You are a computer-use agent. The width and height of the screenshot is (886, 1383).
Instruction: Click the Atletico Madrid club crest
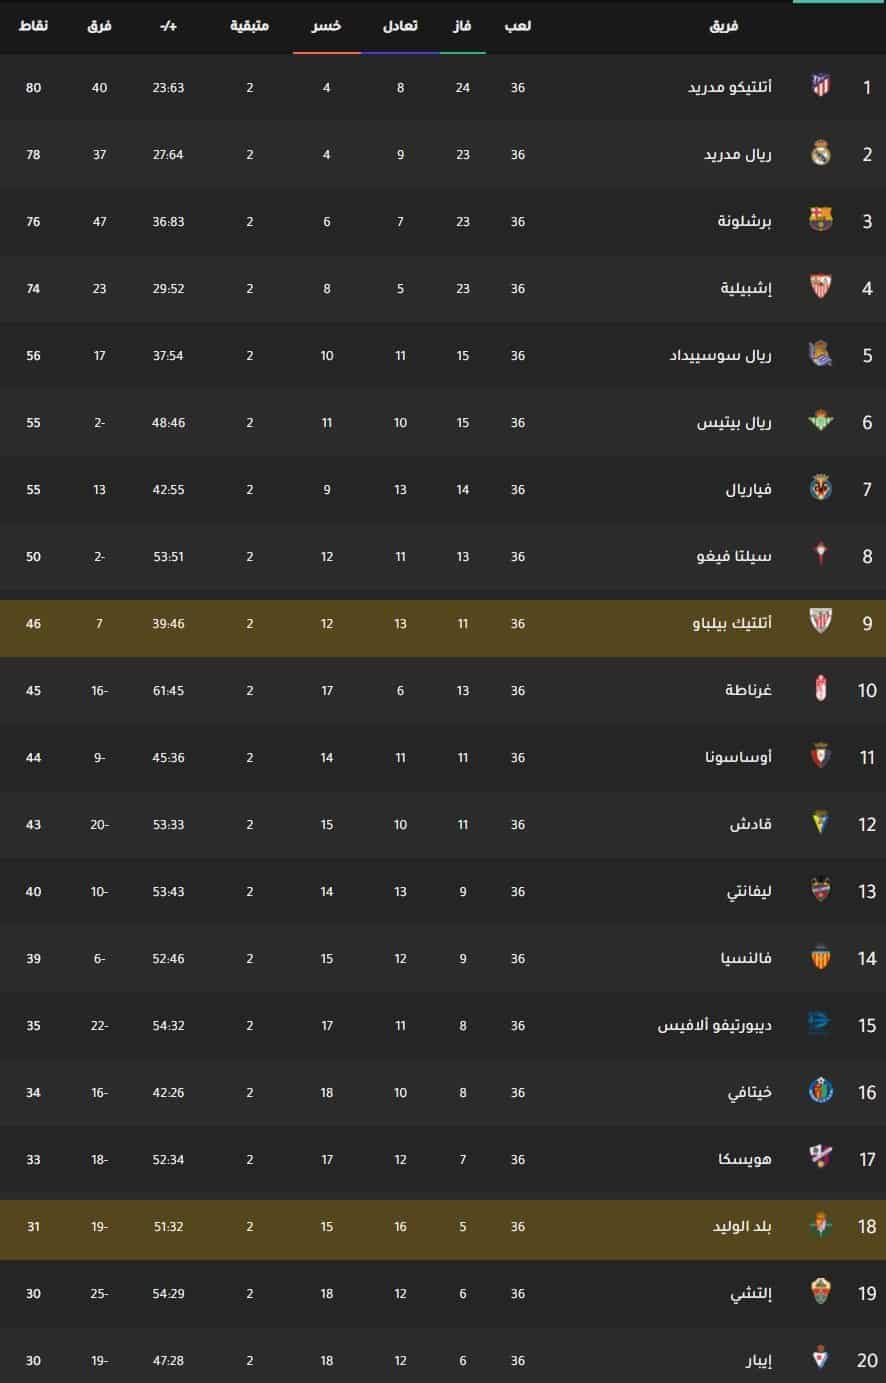[821, 87]
